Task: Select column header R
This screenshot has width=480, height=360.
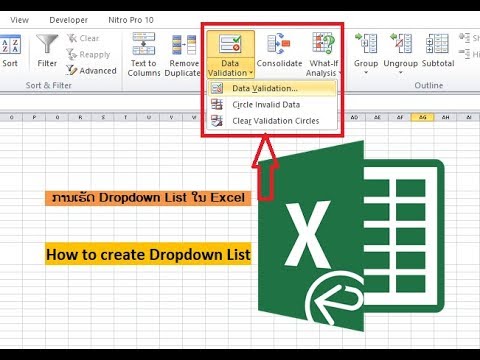Action: 80,117
